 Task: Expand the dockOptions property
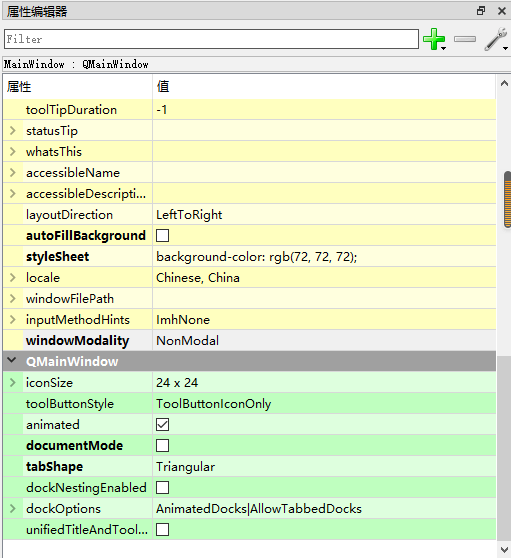pos(13,509)
